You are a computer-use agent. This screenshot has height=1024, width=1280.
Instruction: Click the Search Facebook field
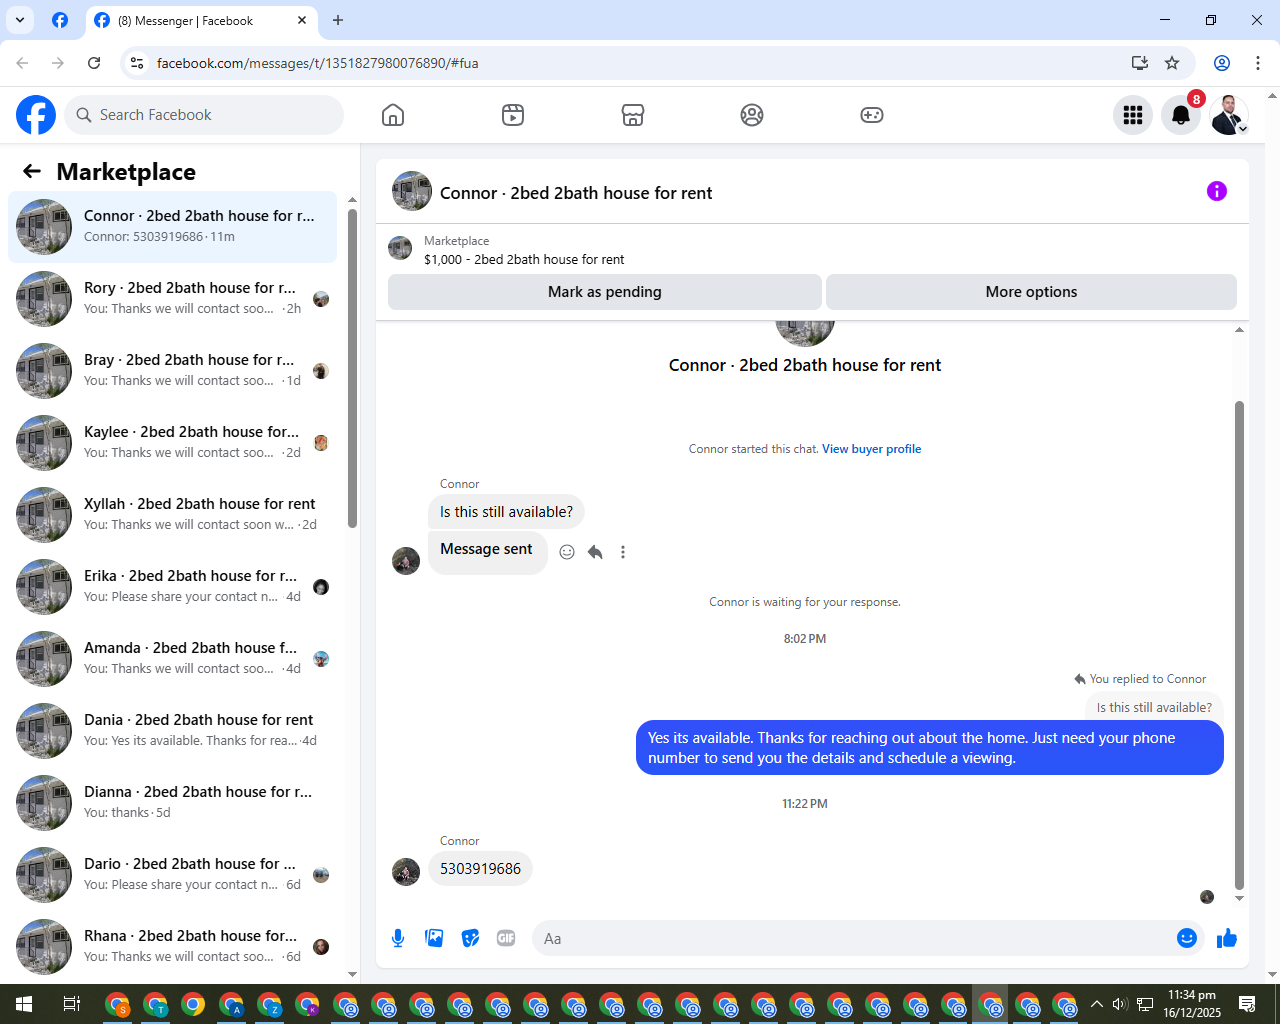204,115
